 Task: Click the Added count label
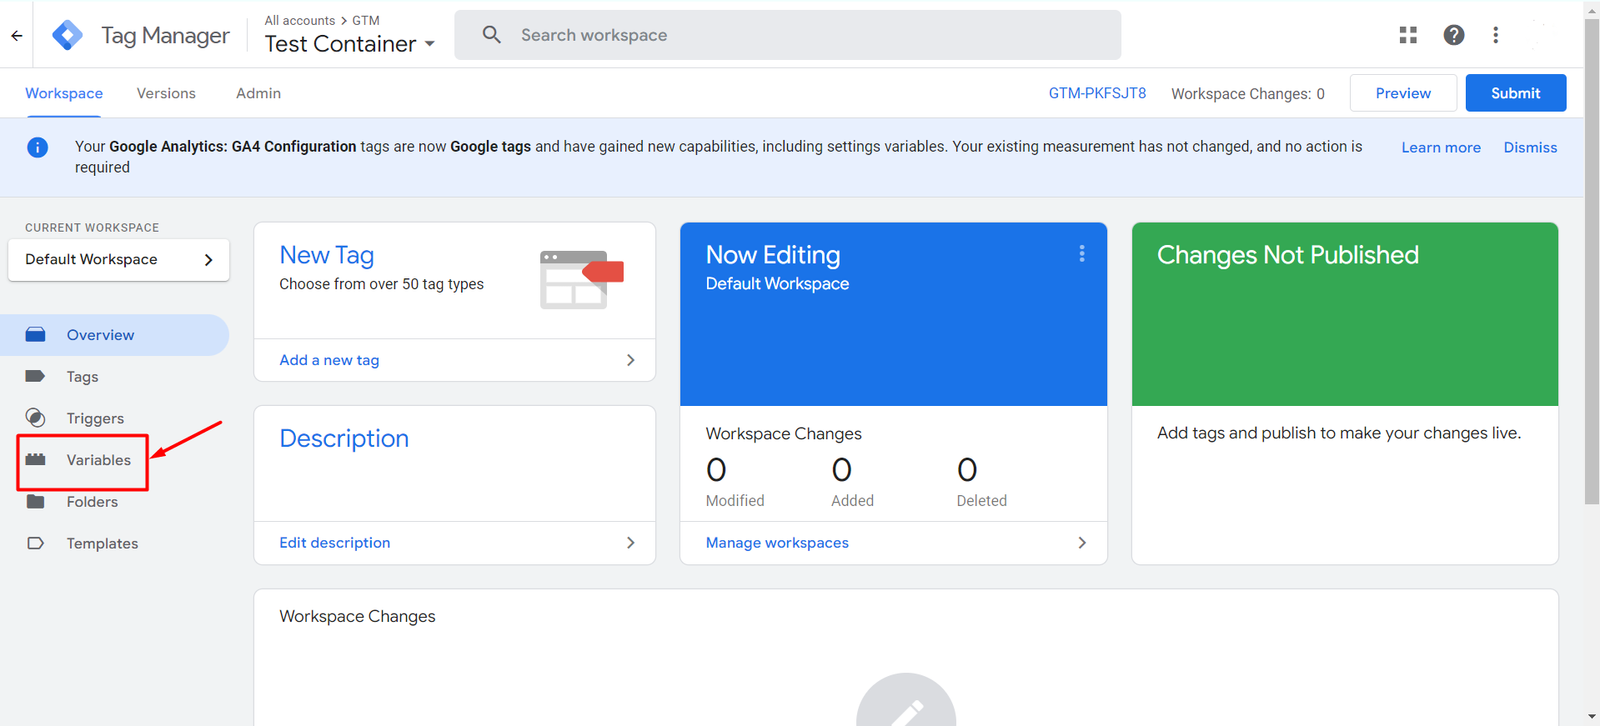(852, 501)
